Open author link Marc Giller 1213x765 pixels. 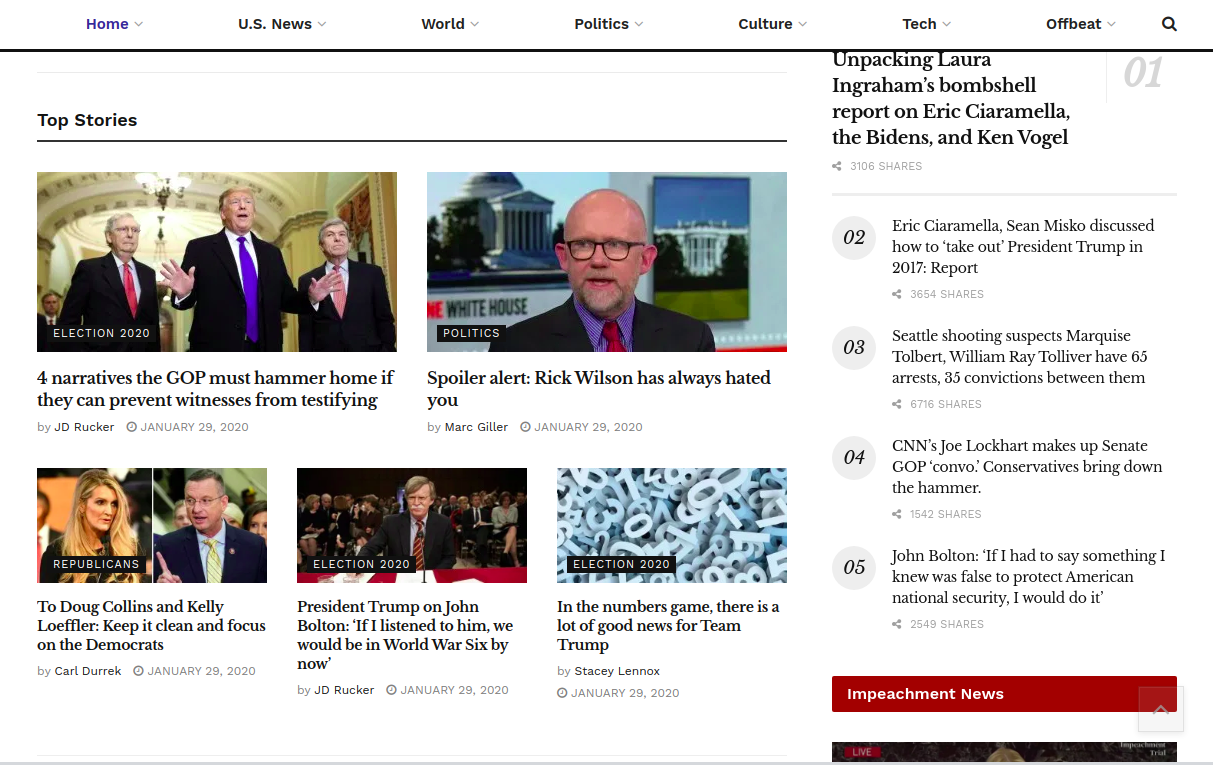coord(476,427)
